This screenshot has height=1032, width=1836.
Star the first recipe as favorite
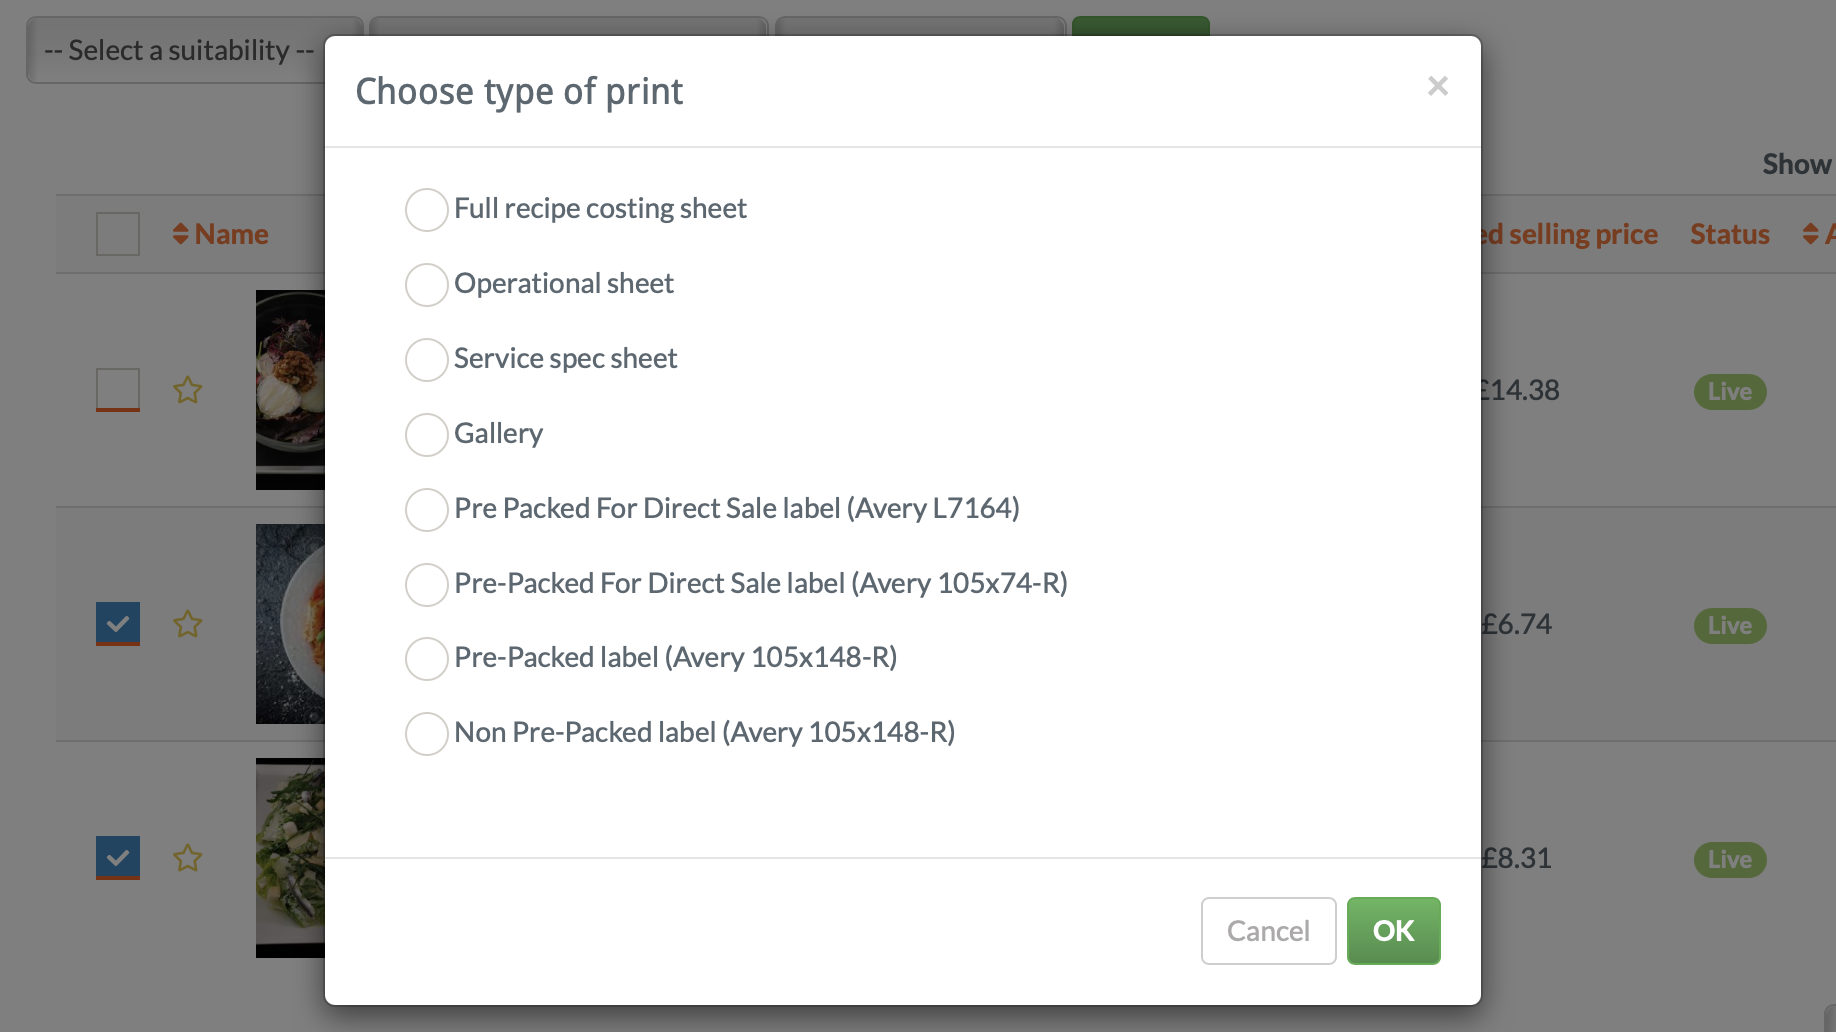click(187, 391)
